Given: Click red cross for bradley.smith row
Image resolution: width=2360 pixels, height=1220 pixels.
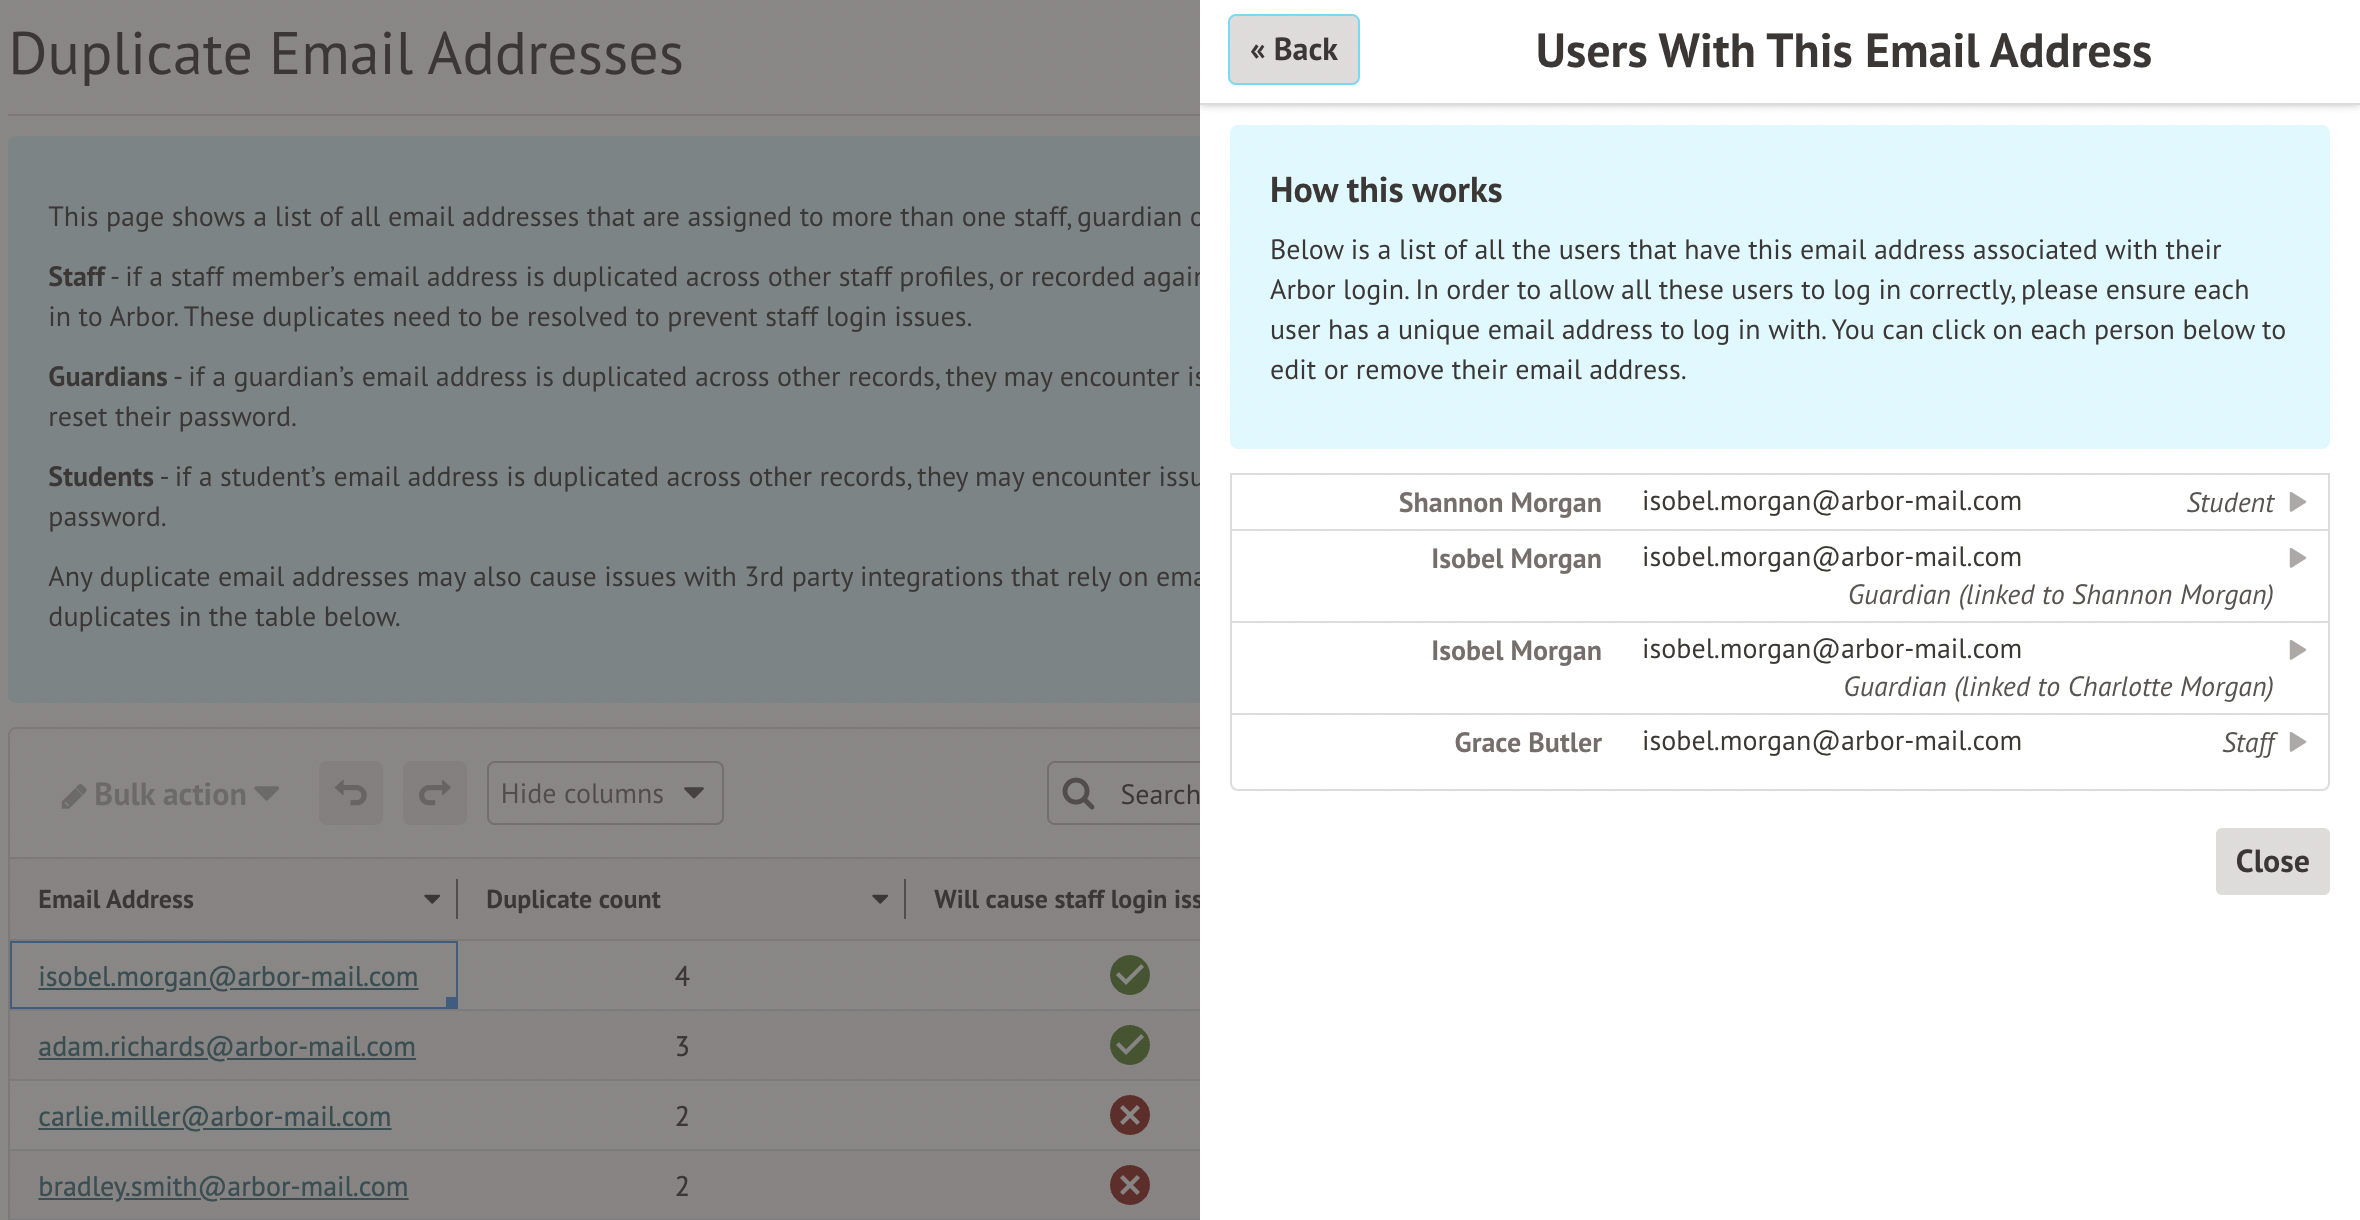Looking at the screenshot, I should tap(1129, 1185).
